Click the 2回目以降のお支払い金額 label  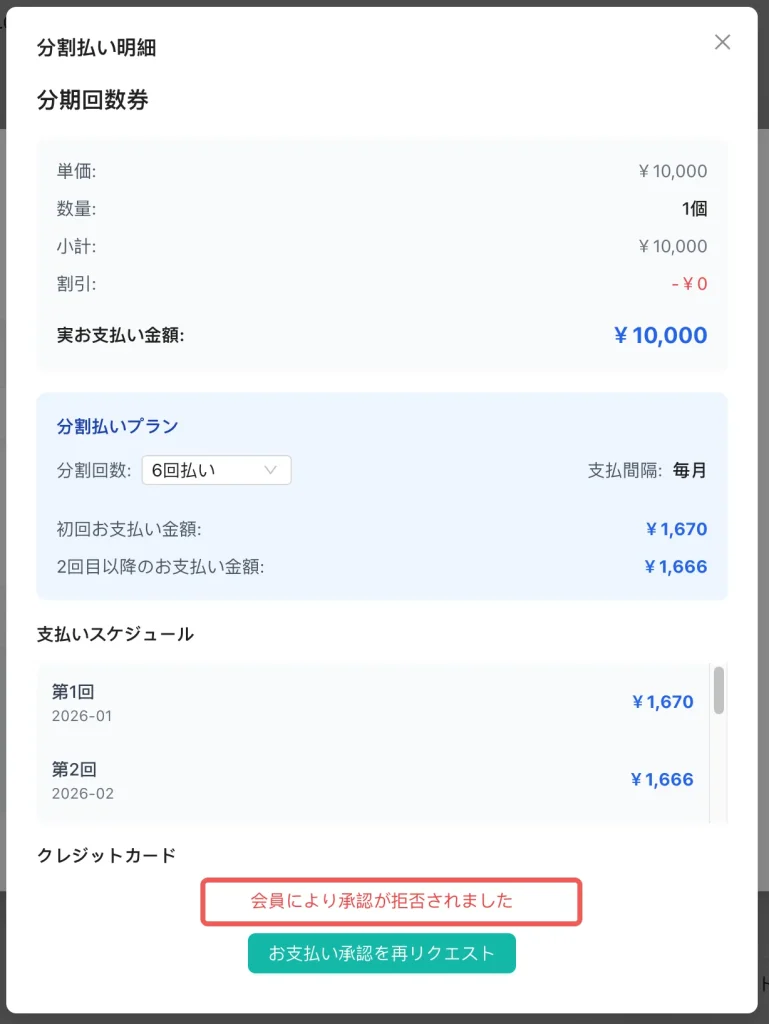(160, 567)
